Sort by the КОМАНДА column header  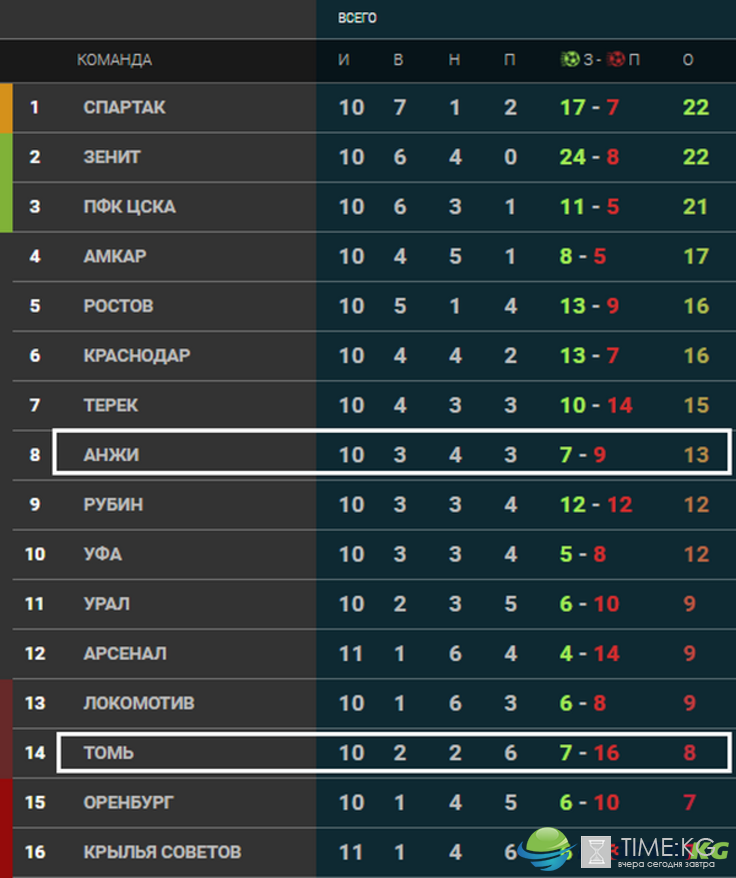(x=114, y=59)
